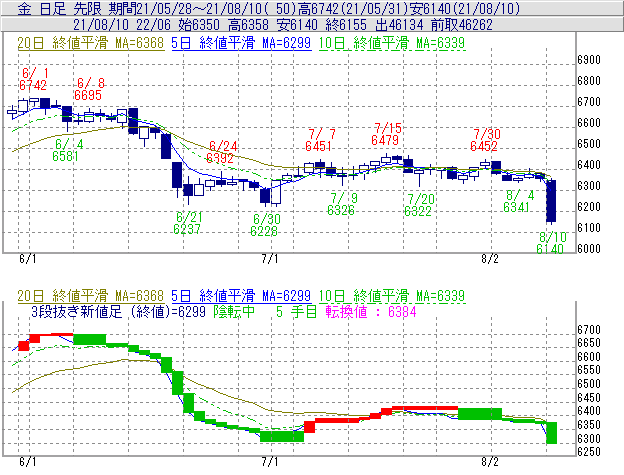Image resolution: width=624 pixels, height=475 pixels.
Task: Click the 7/1 date label under upper chart
Action: [x=270, y=259]
